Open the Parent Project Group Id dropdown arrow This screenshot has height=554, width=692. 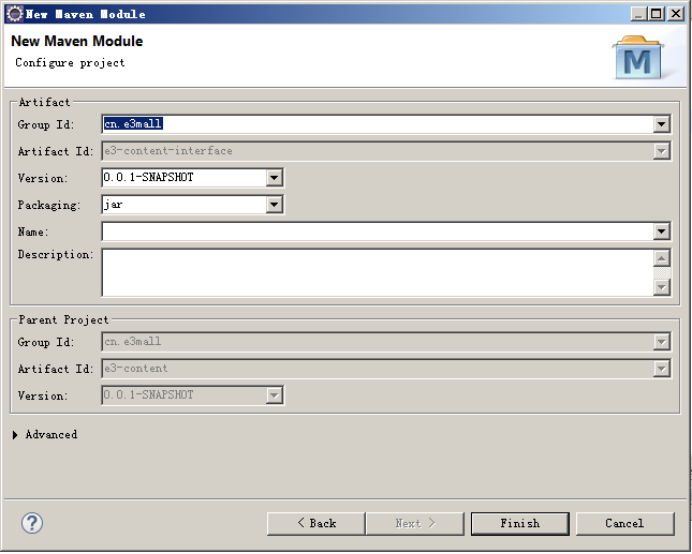click(x=661, y=342)
